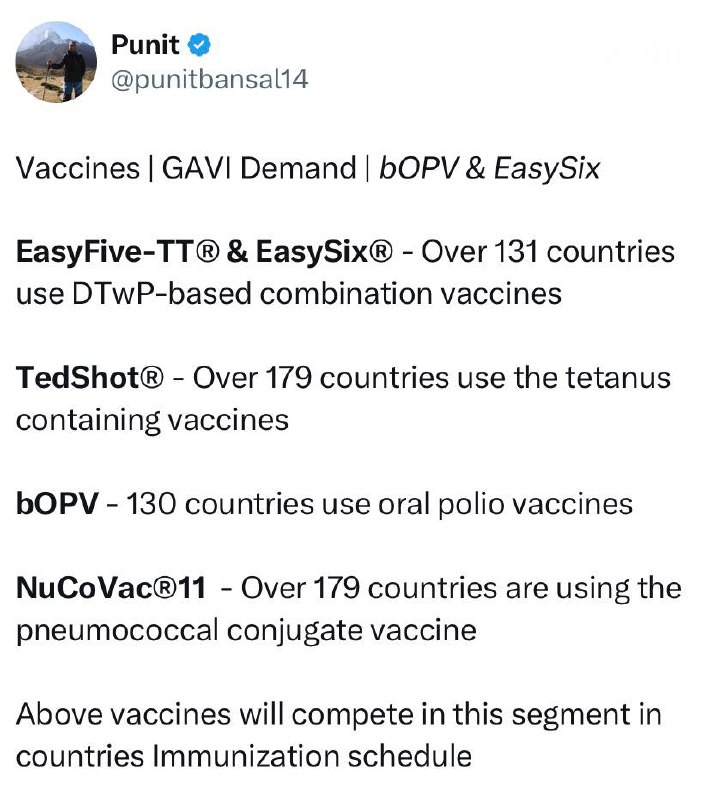The image size is (711, 800).
Task: Click 'Over 179 countries use the tetanus' text
Action: click(x=431, y=378)
